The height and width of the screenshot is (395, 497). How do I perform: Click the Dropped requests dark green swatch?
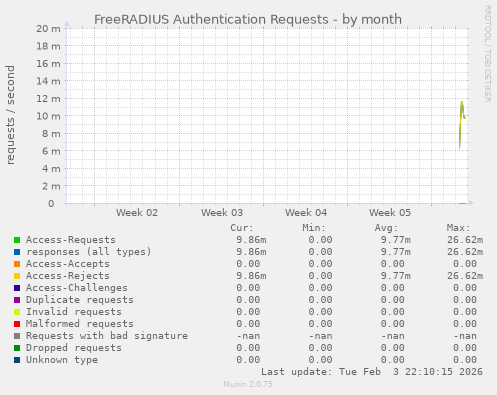click(x=17, y=348)
